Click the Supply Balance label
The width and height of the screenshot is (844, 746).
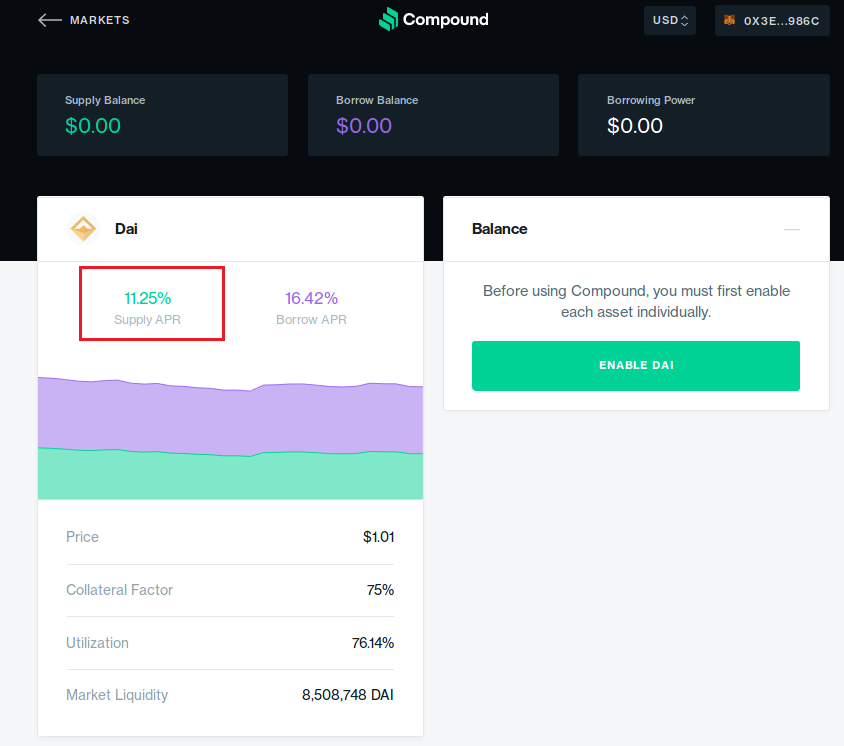tap(105, 100)
